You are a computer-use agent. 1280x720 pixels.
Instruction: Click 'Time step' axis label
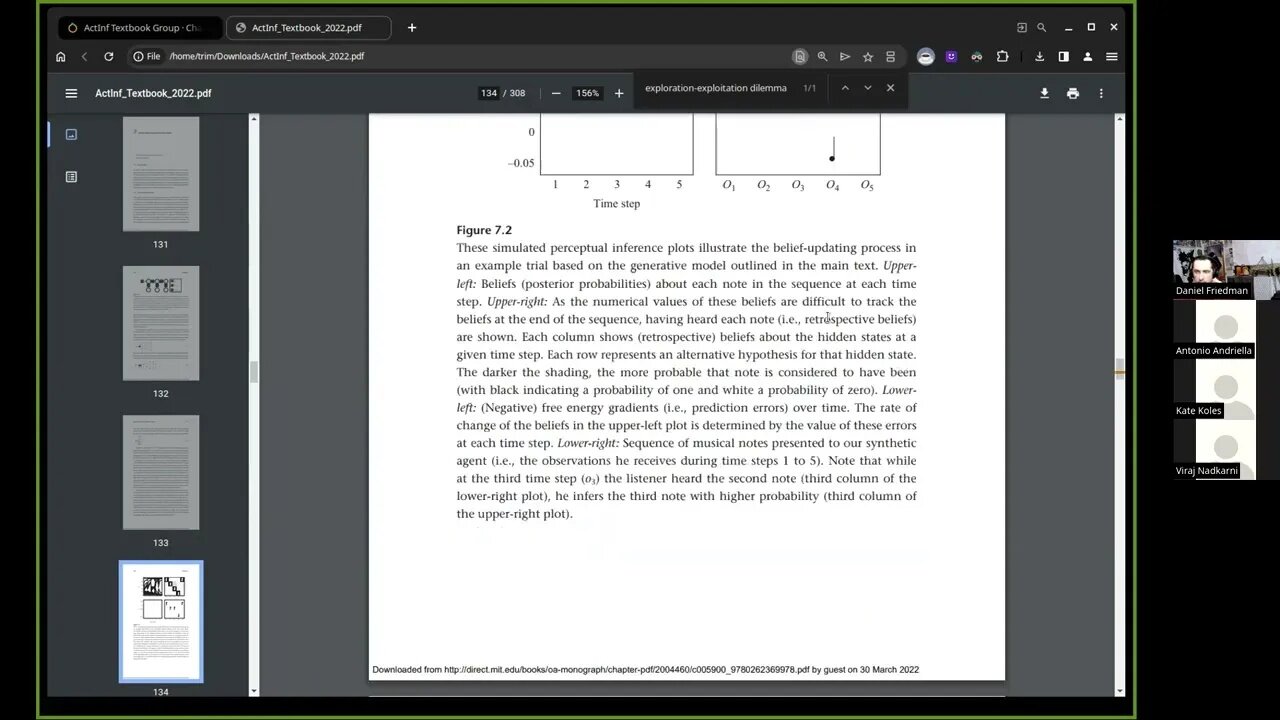pyautogui.click(x=616, y=203)
